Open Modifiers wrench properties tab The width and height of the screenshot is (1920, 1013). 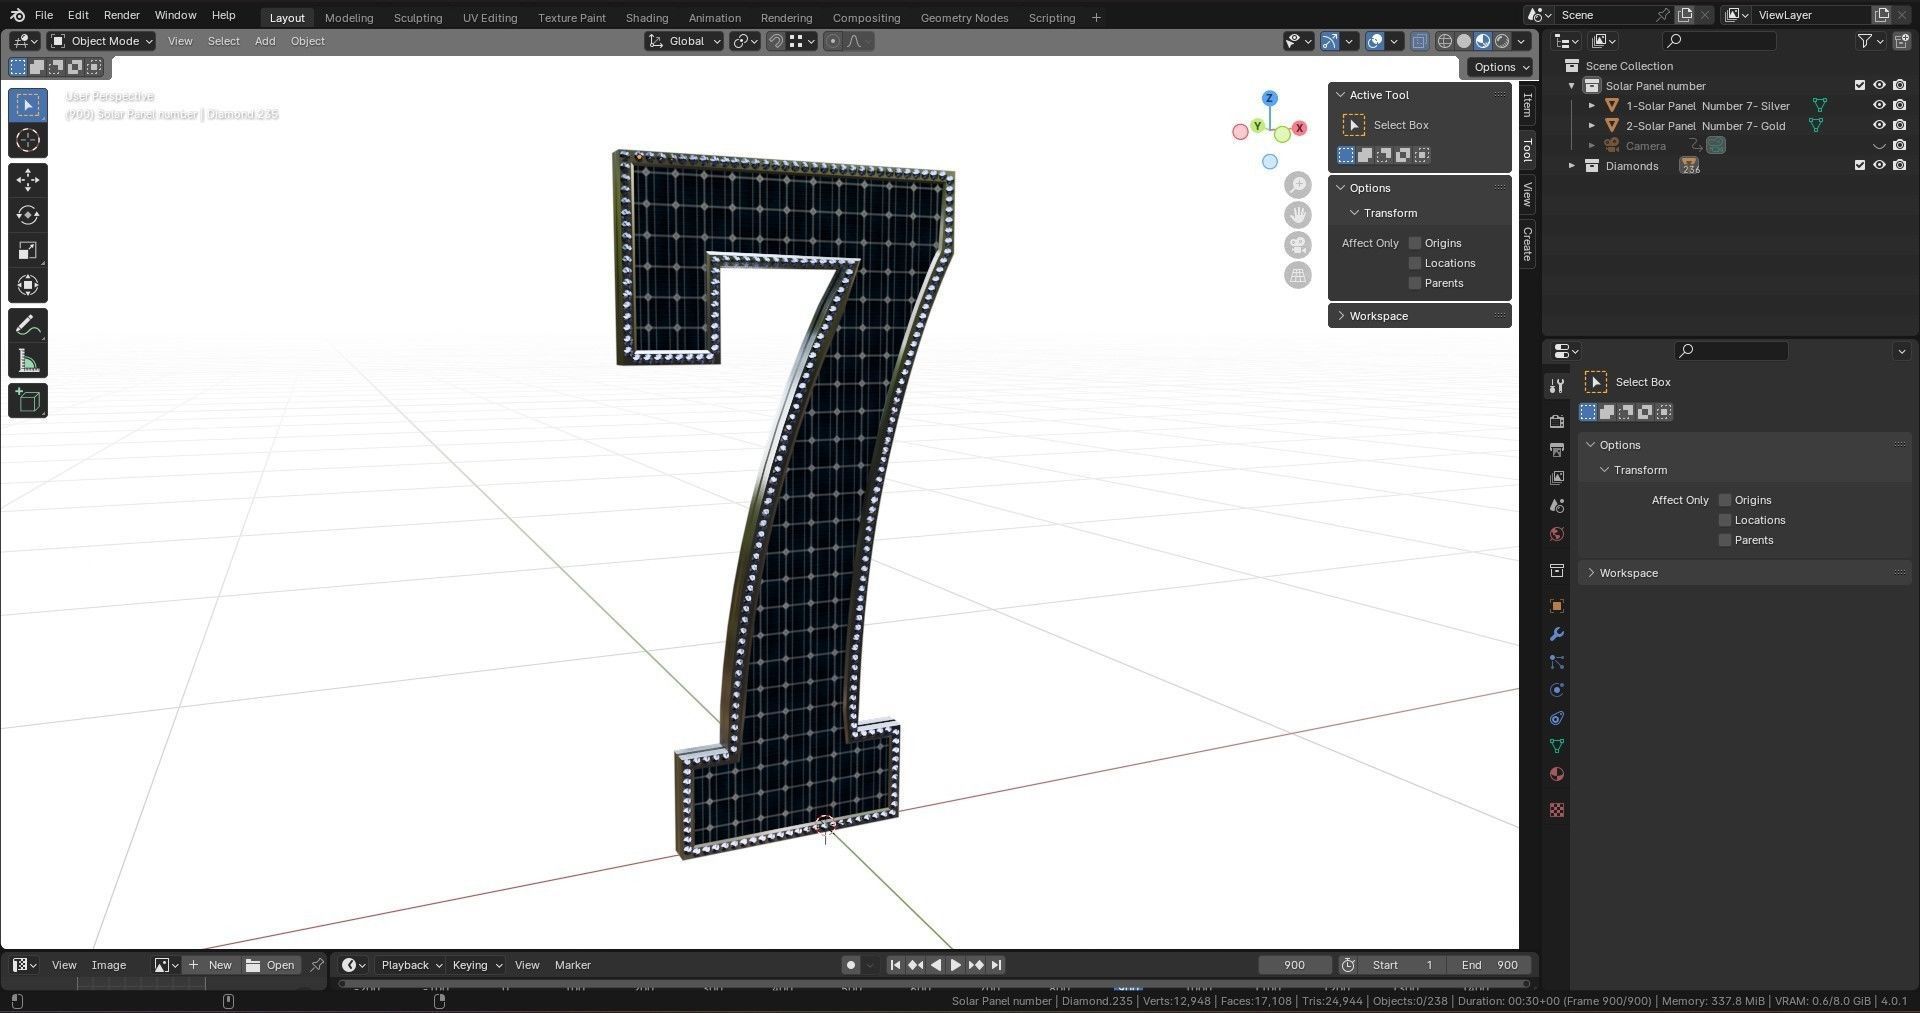pos(1556,634)
